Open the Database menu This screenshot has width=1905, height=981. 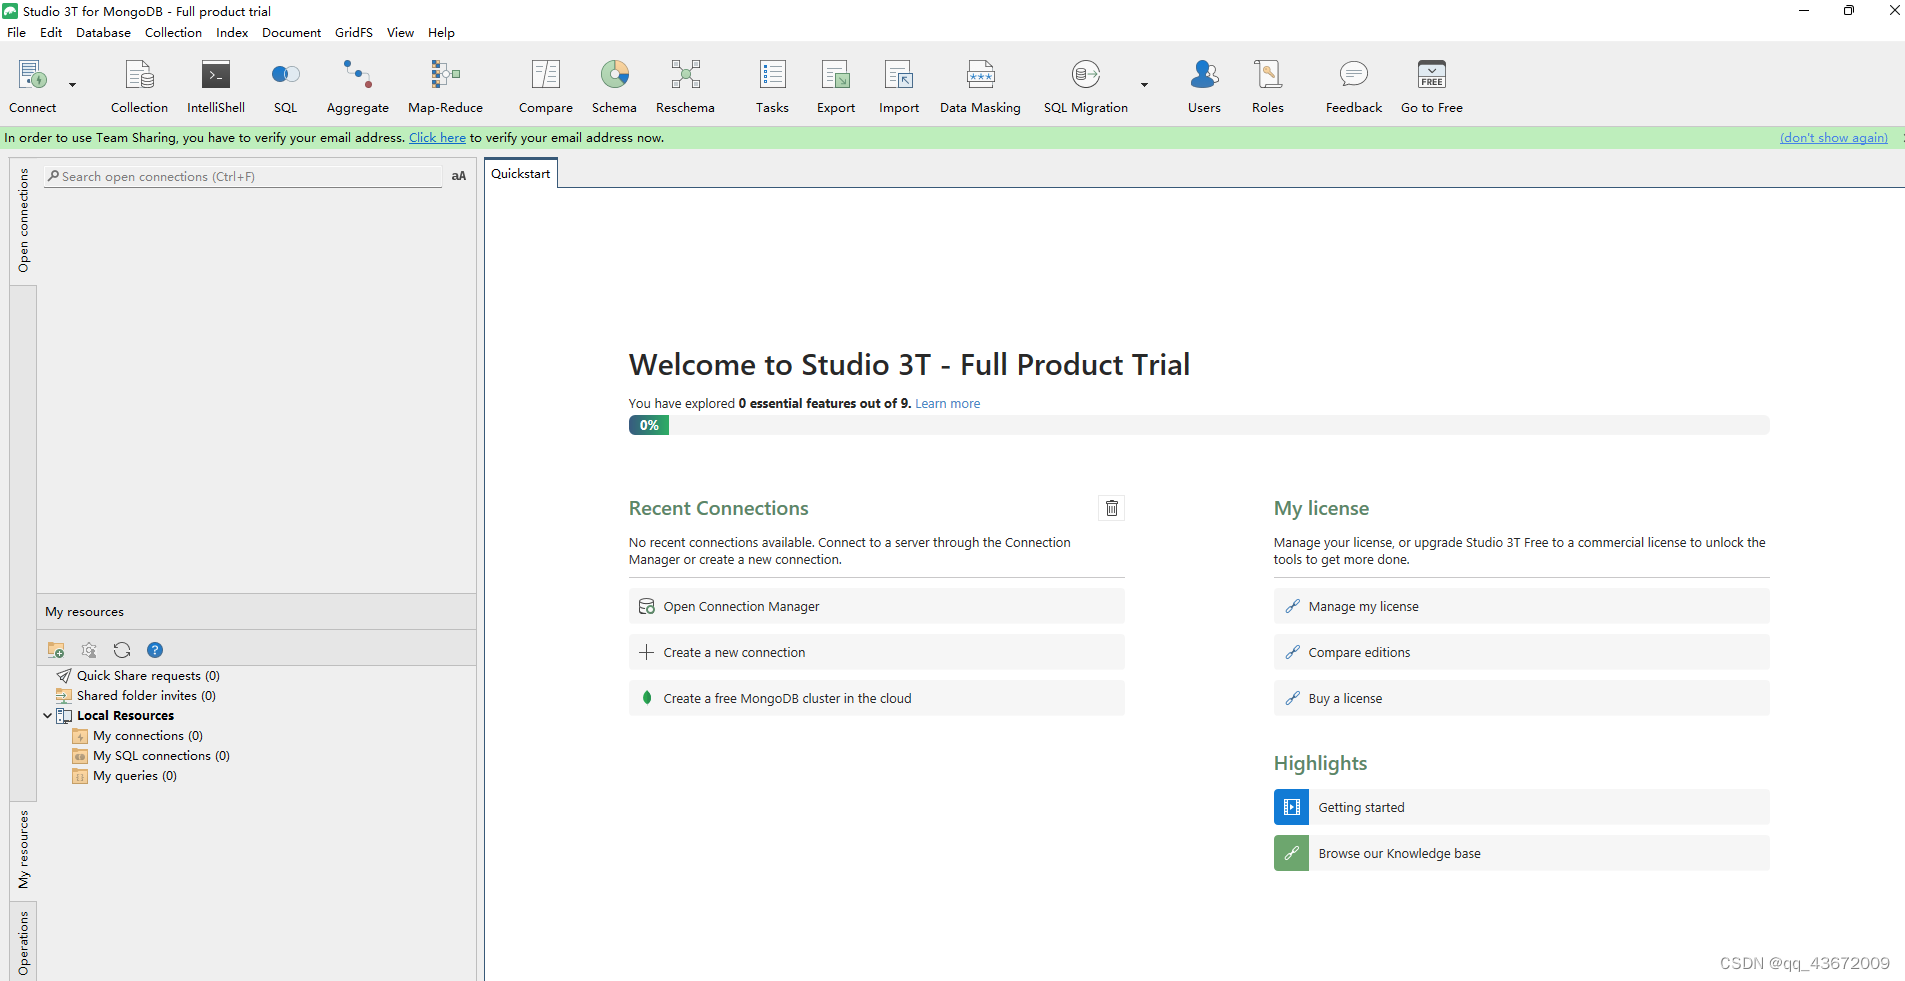tap(103, 33)
